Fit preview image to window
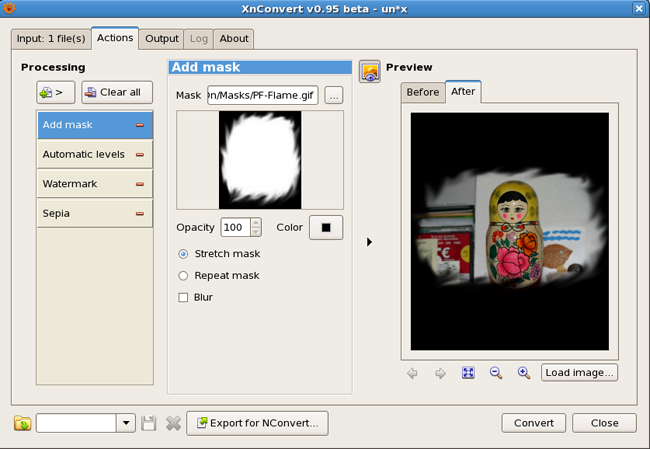 tap(468, 373)
